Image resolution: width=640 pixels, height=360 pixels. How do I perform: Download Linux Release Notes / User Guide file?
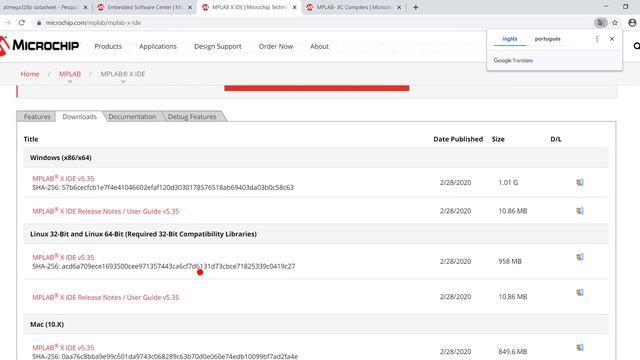tap(580, 292)
